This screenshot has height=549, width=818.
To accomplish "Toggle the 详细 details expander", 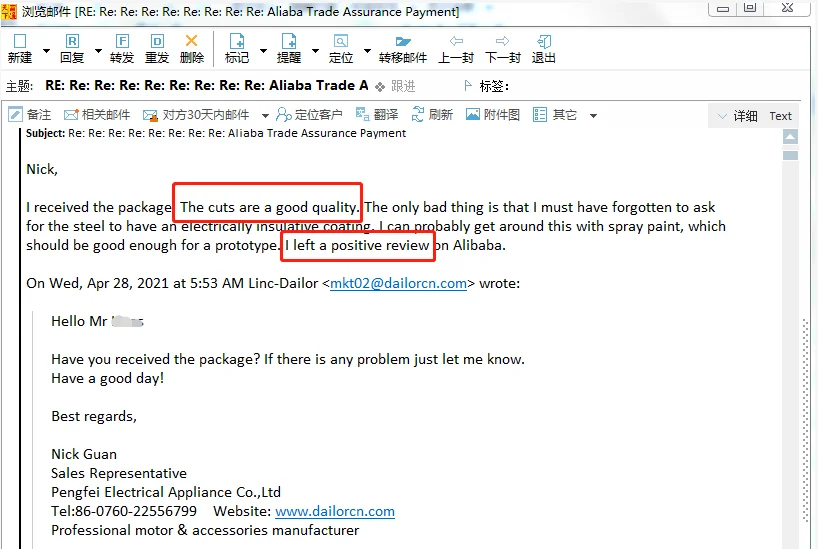I will click(x=737, y=116).
